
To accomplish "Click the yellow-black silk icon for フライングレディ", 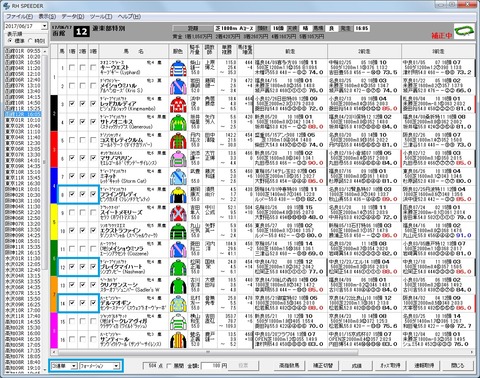I will click(x=178, y=195).
